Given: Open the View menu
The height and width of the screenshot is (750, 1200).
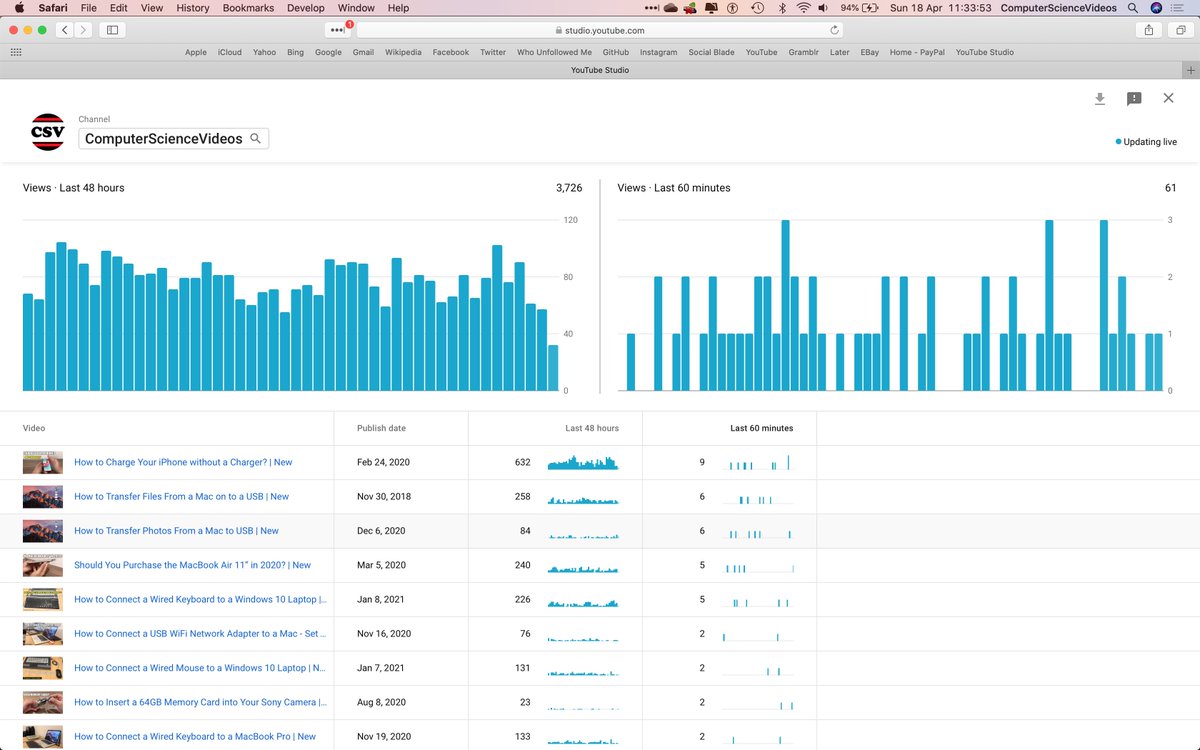Looking at the screenshot, I should (x=152, y=8).
